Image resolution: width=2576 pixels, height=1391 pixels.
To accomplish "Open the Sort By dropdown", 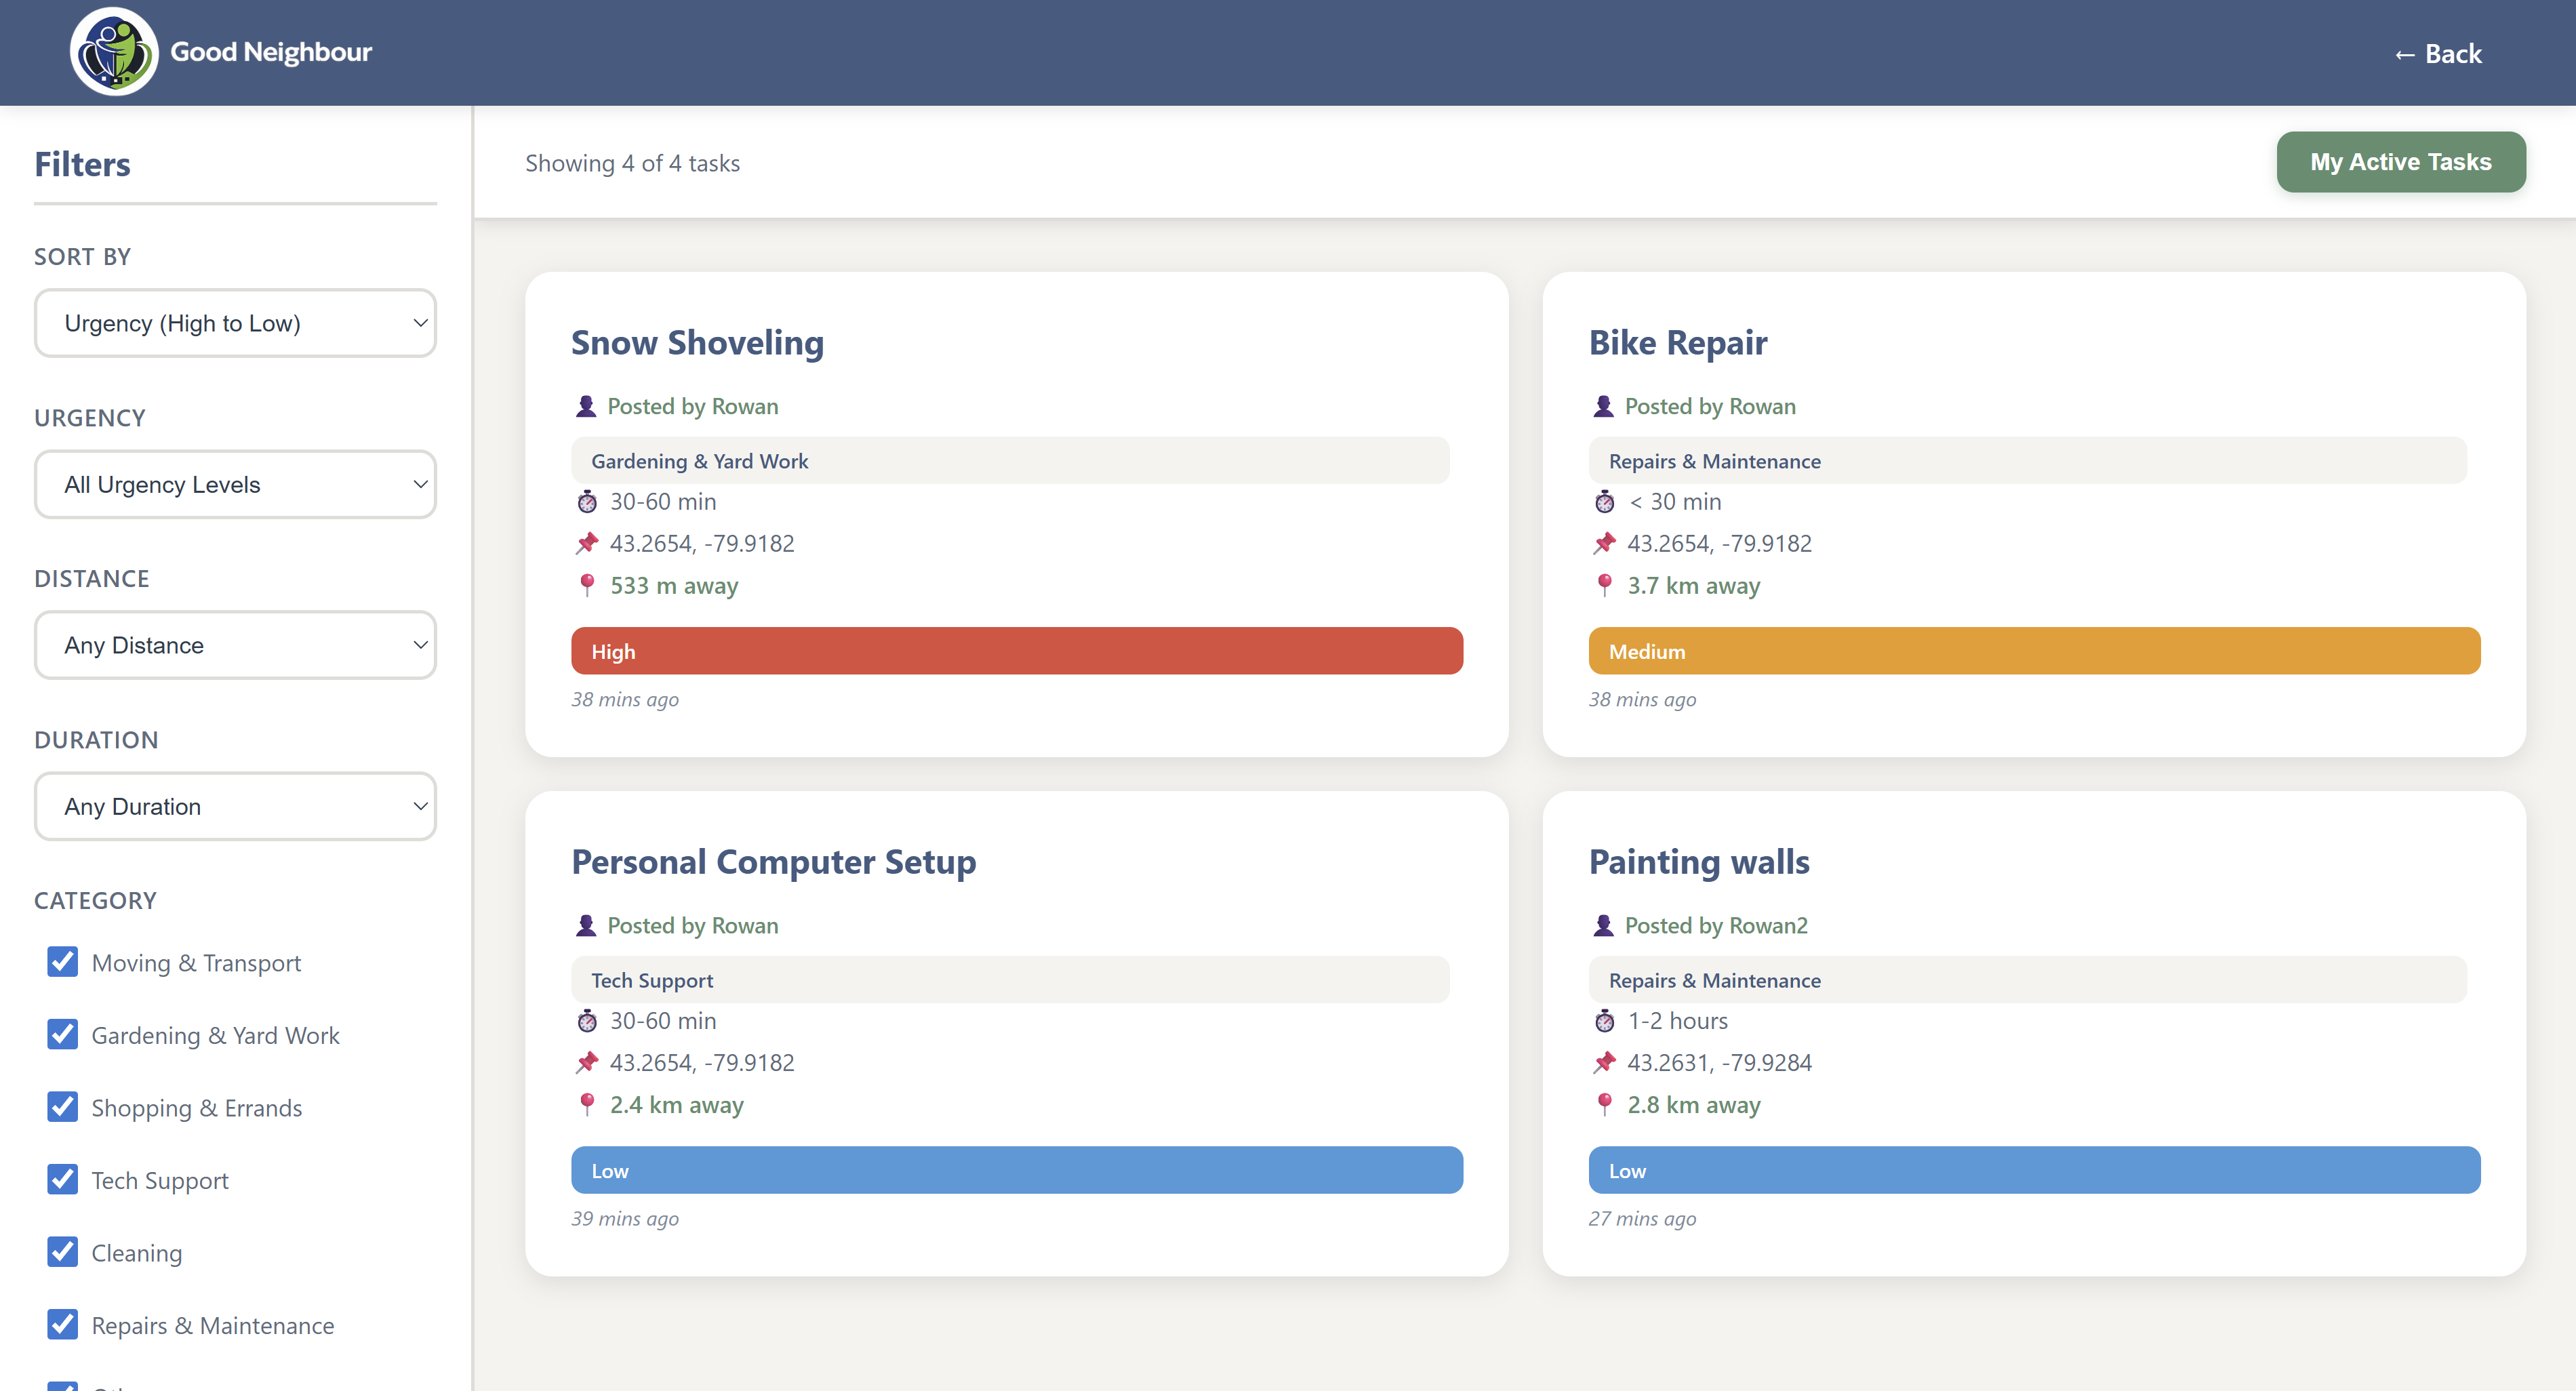I will tap(235, 323).
